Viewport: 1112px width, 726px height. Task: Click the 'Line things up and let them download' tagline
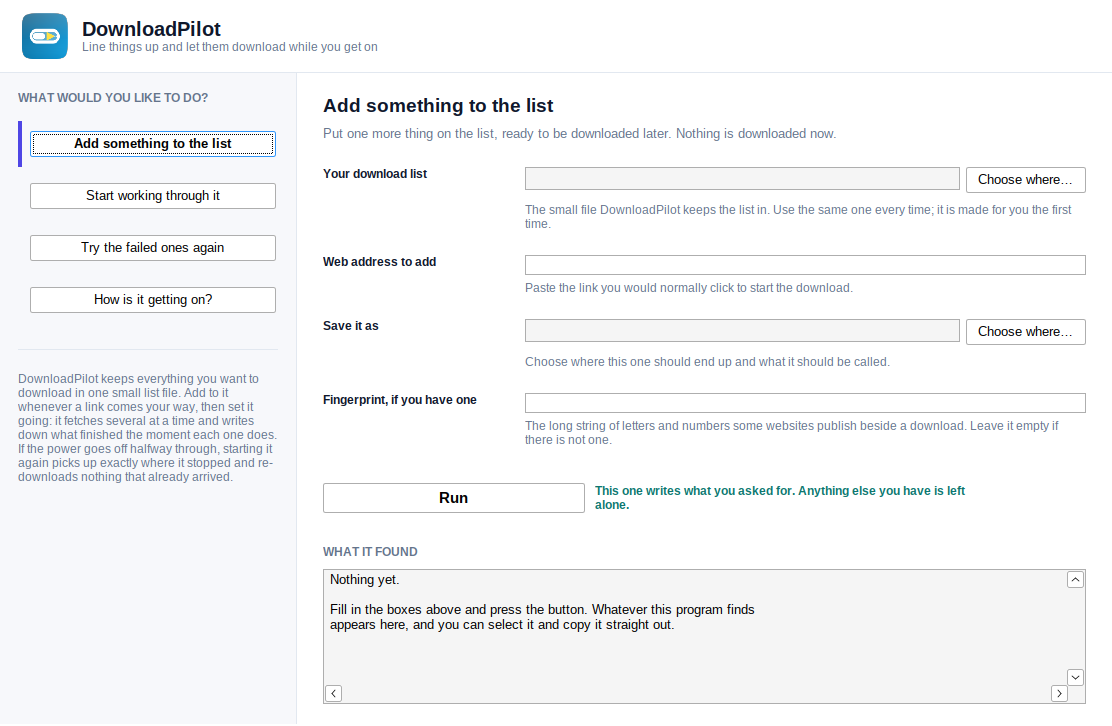point(230,47)
